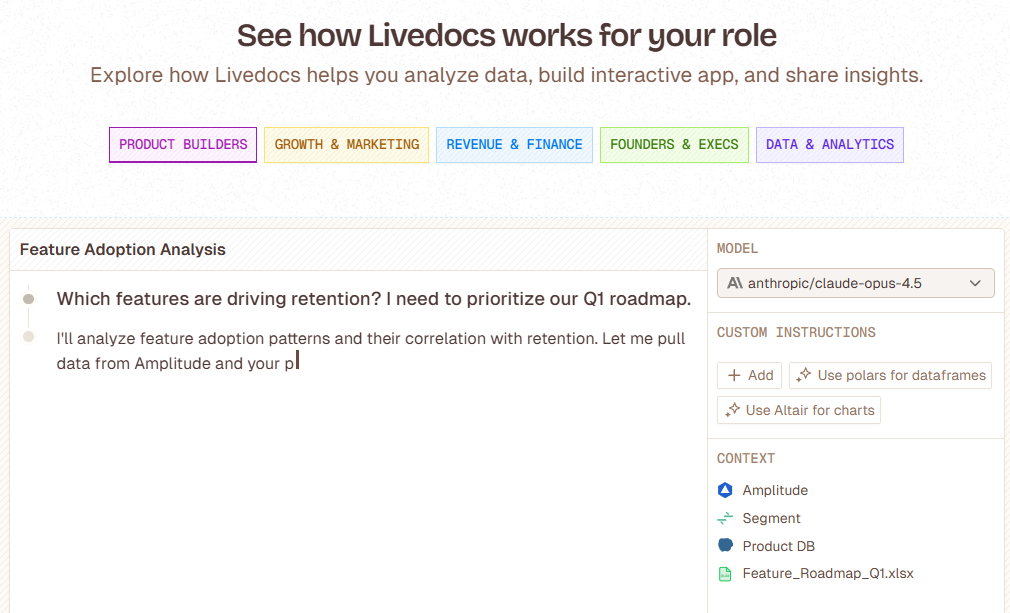Click the plus icon on the Add button
This screenshot has width=1010, height=613.
pos(734,375)
